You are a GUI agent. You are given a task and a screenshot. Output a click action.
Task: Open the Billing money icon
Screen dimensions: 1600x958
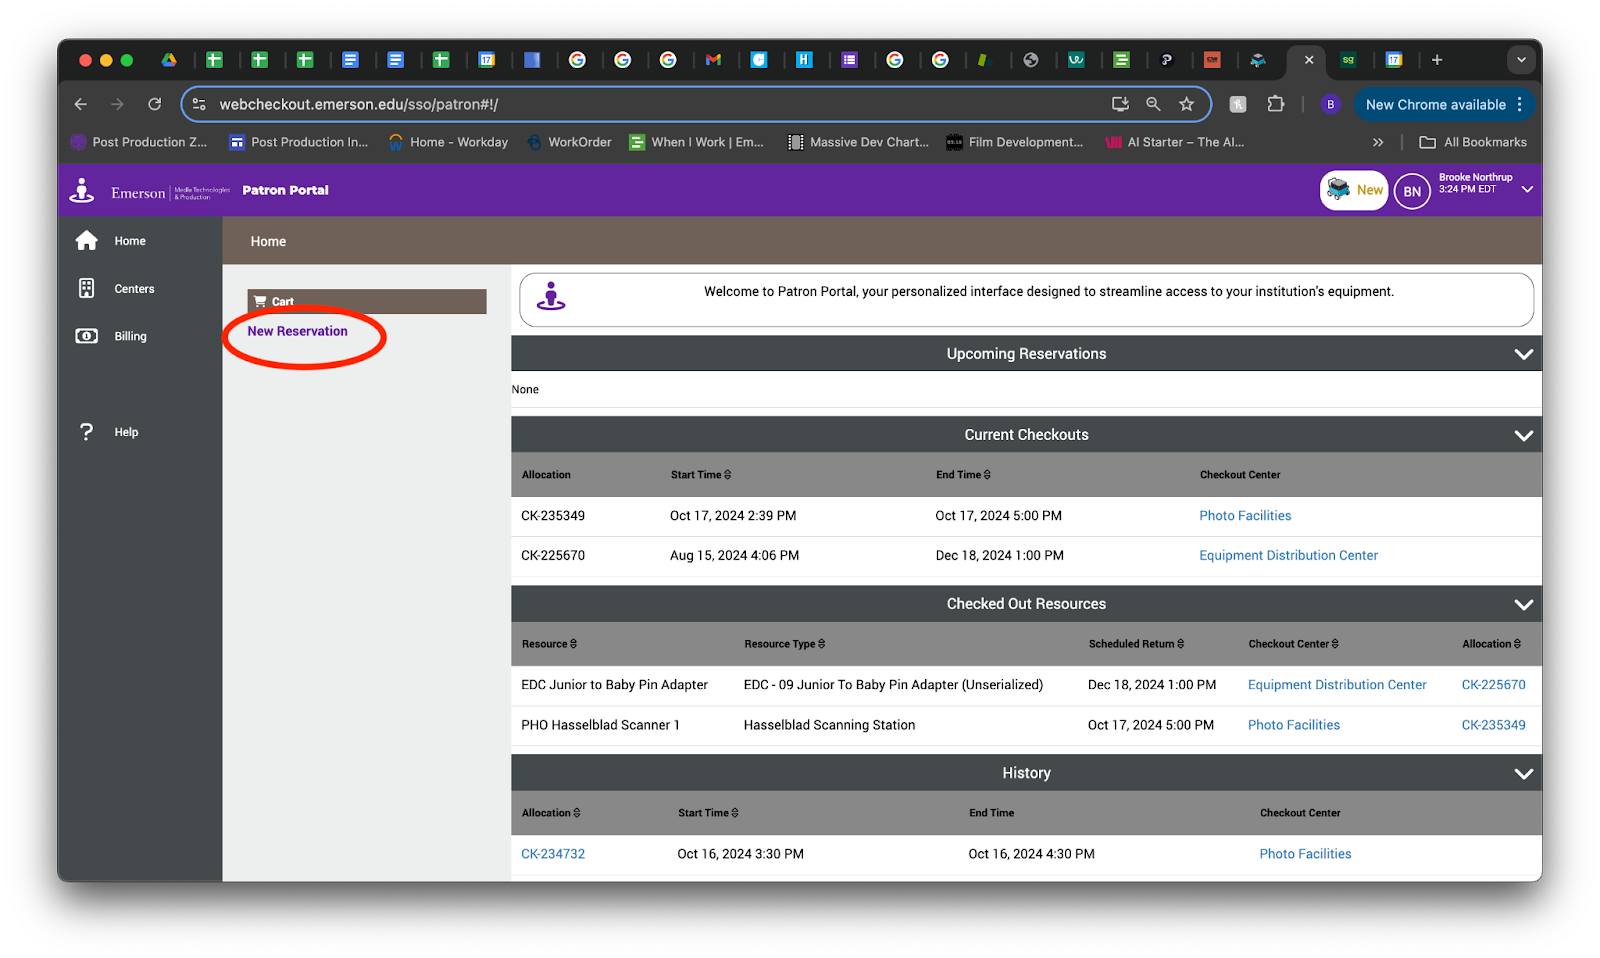pos(87,336)
